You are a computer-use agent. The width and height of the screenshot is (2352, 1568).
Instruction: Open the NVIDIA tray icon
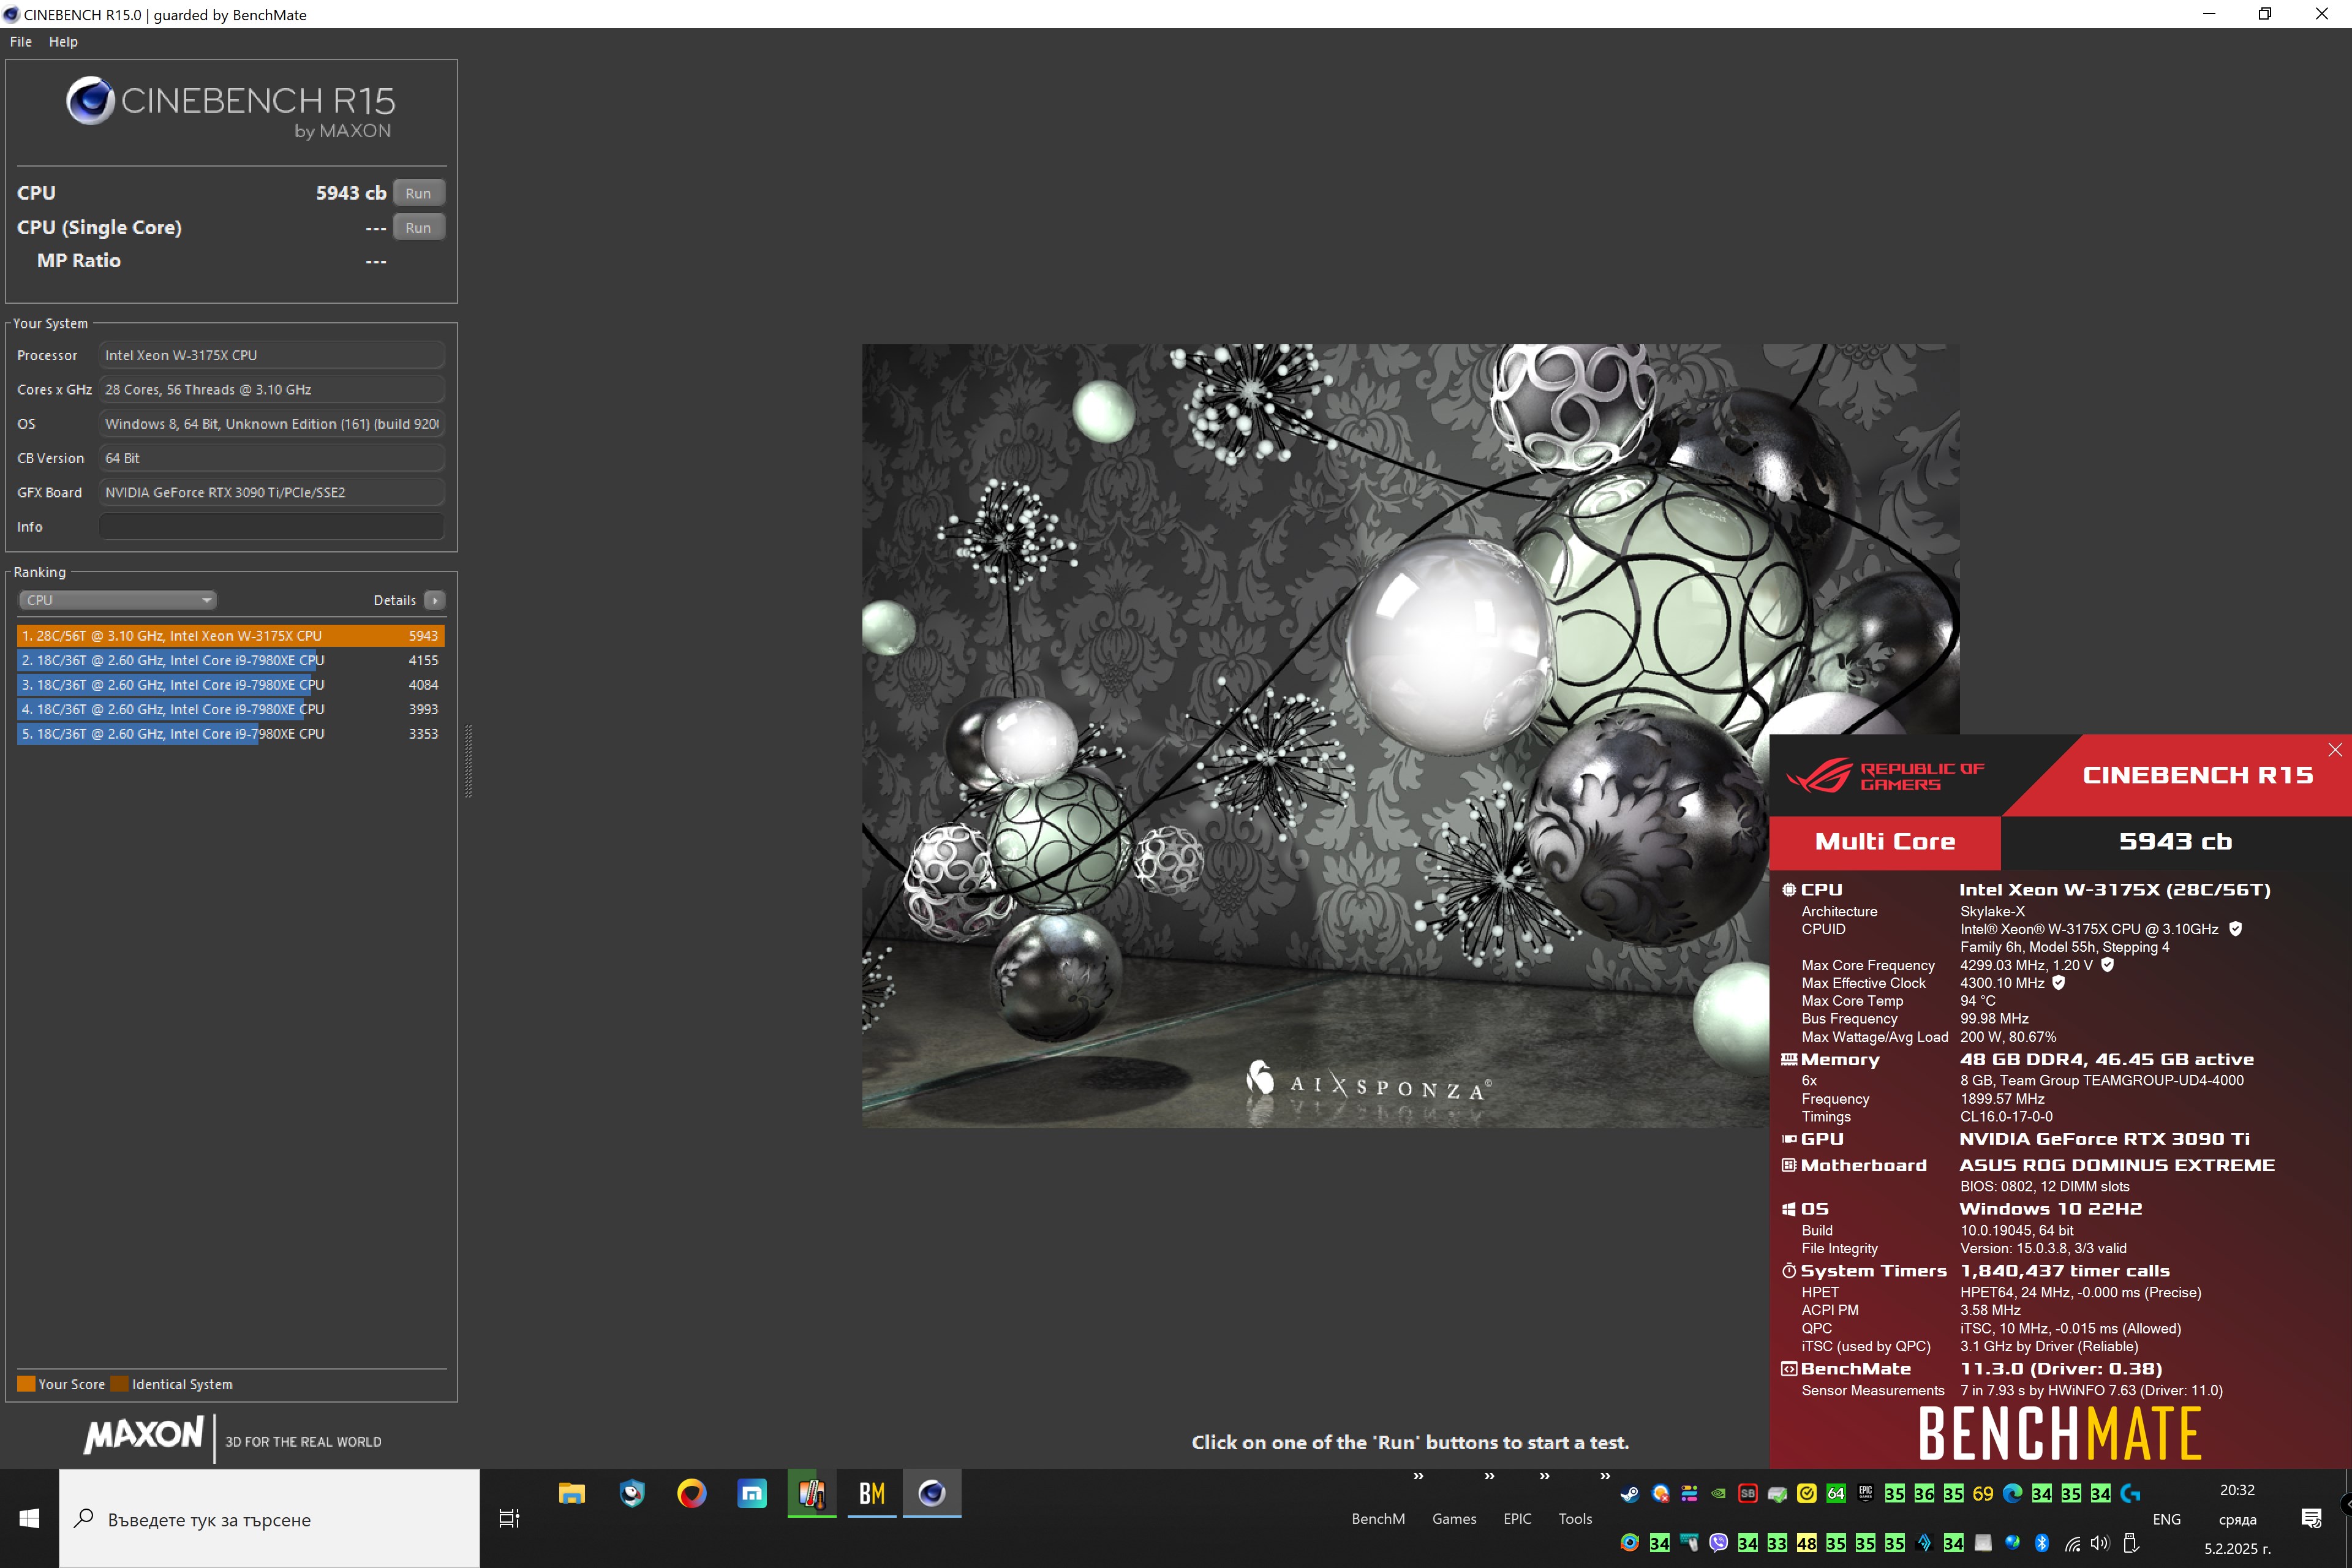pos(1718,1493)
